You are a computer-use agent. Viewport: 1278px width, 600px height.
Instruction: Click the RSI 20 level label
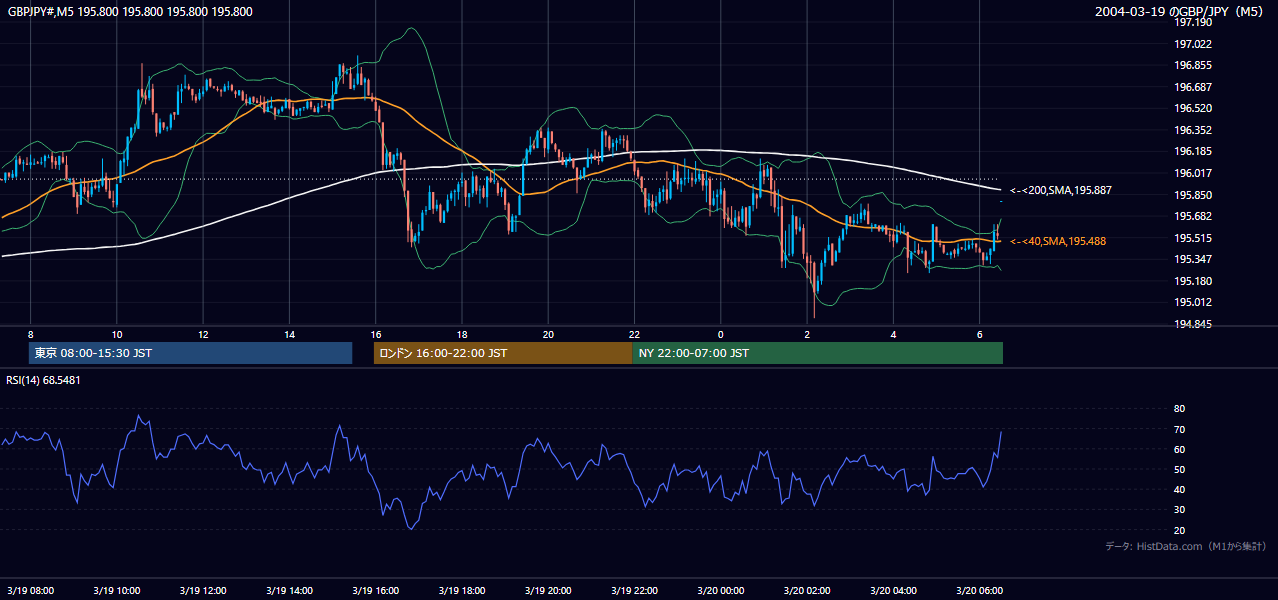[1179, 530]
